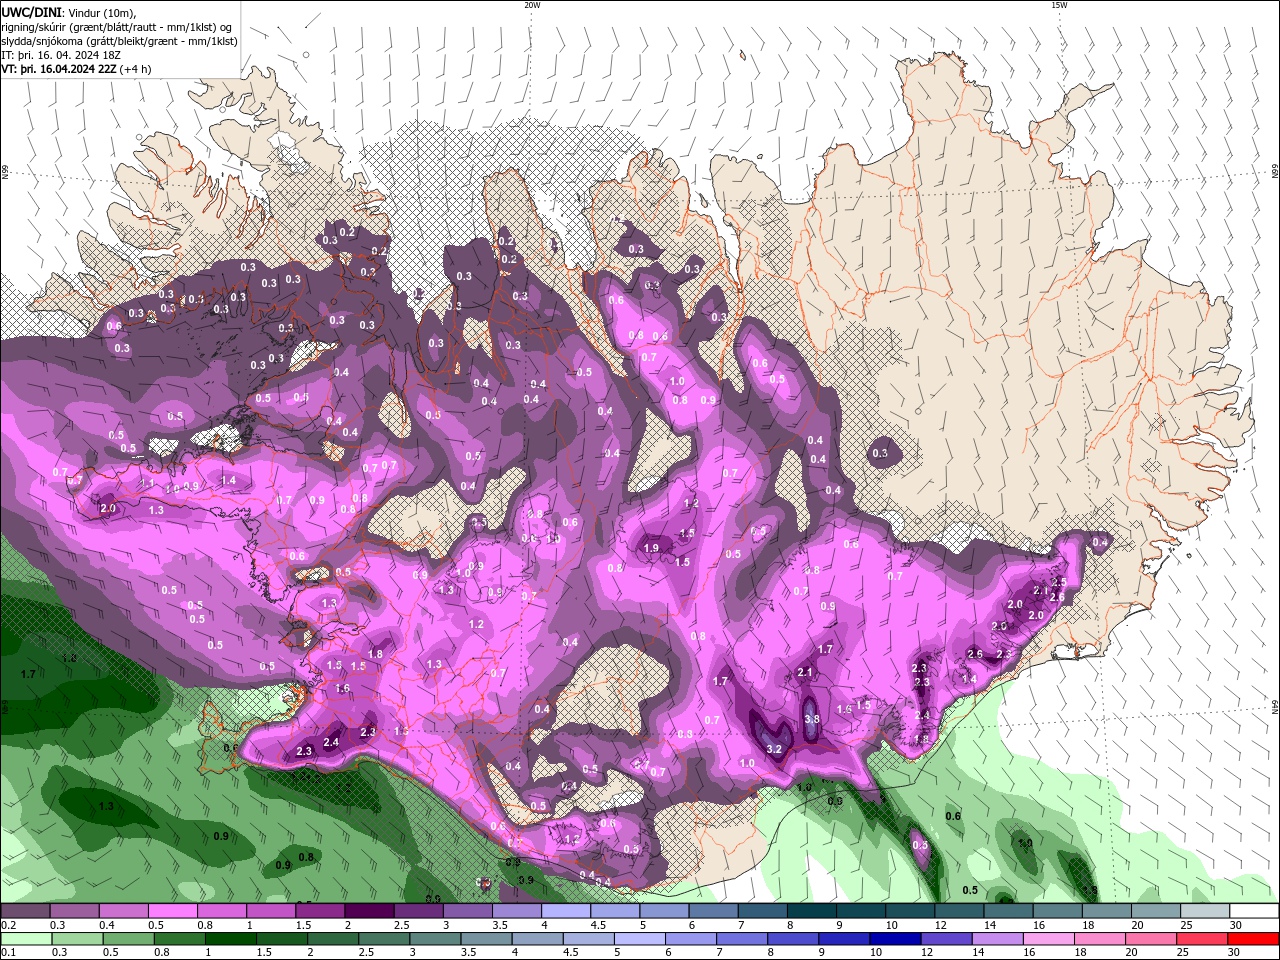
Task: Pick the red 30 swatch ending the rain legend
Action: pyautogui.click(x=1253, y=939)
